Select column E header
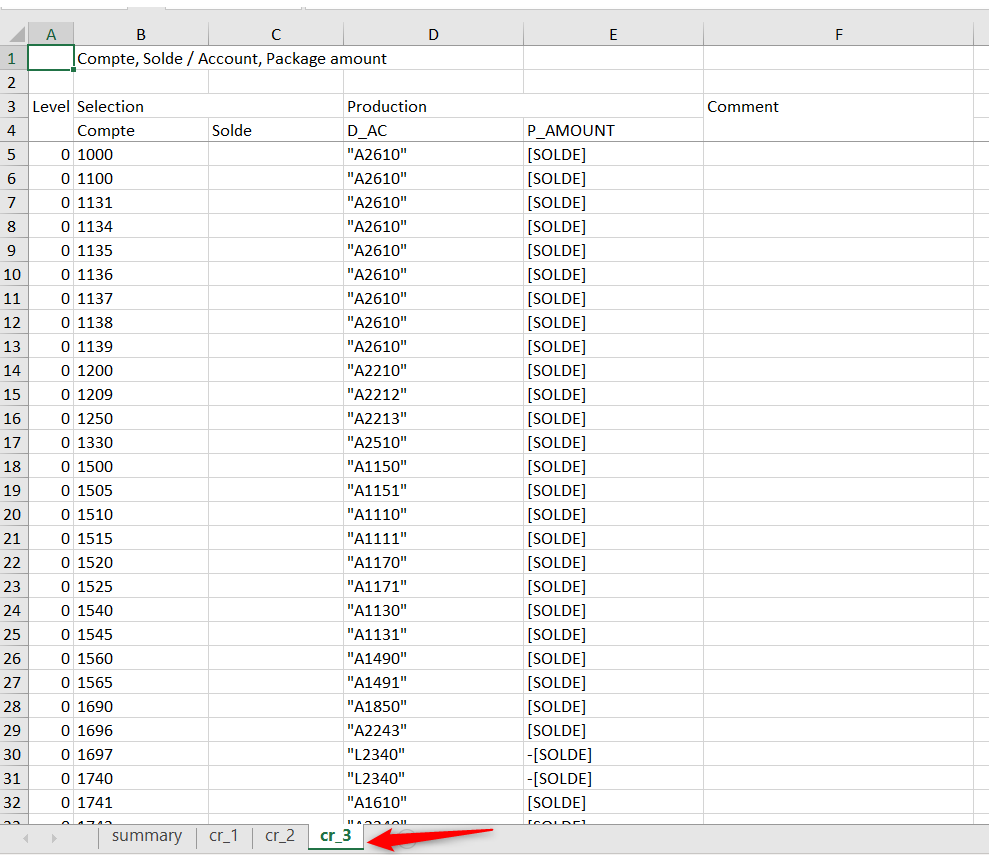 613,34
